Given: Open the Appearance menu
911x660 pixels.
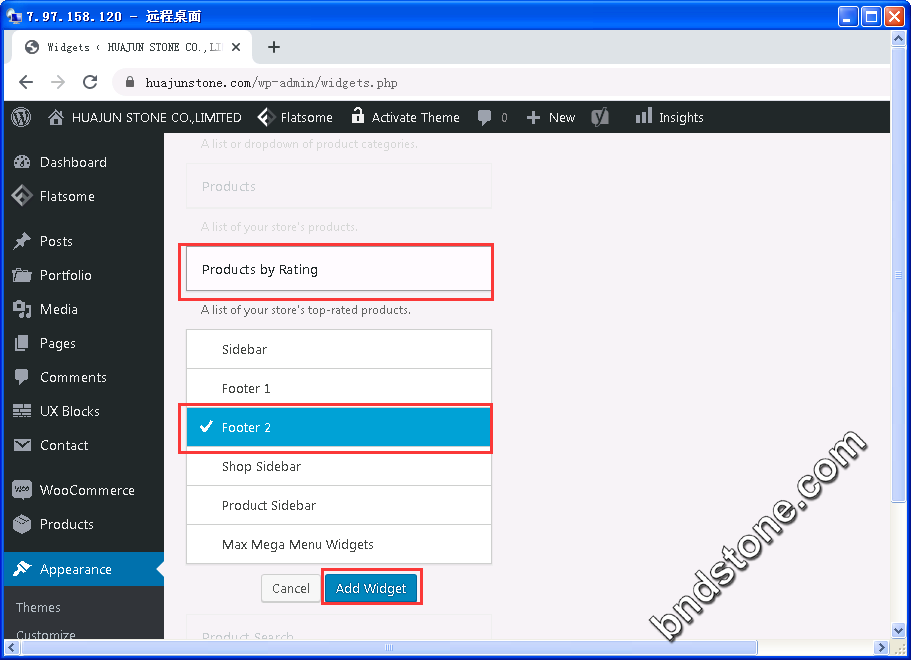Looking at the screenshot, I should [84, 569].
